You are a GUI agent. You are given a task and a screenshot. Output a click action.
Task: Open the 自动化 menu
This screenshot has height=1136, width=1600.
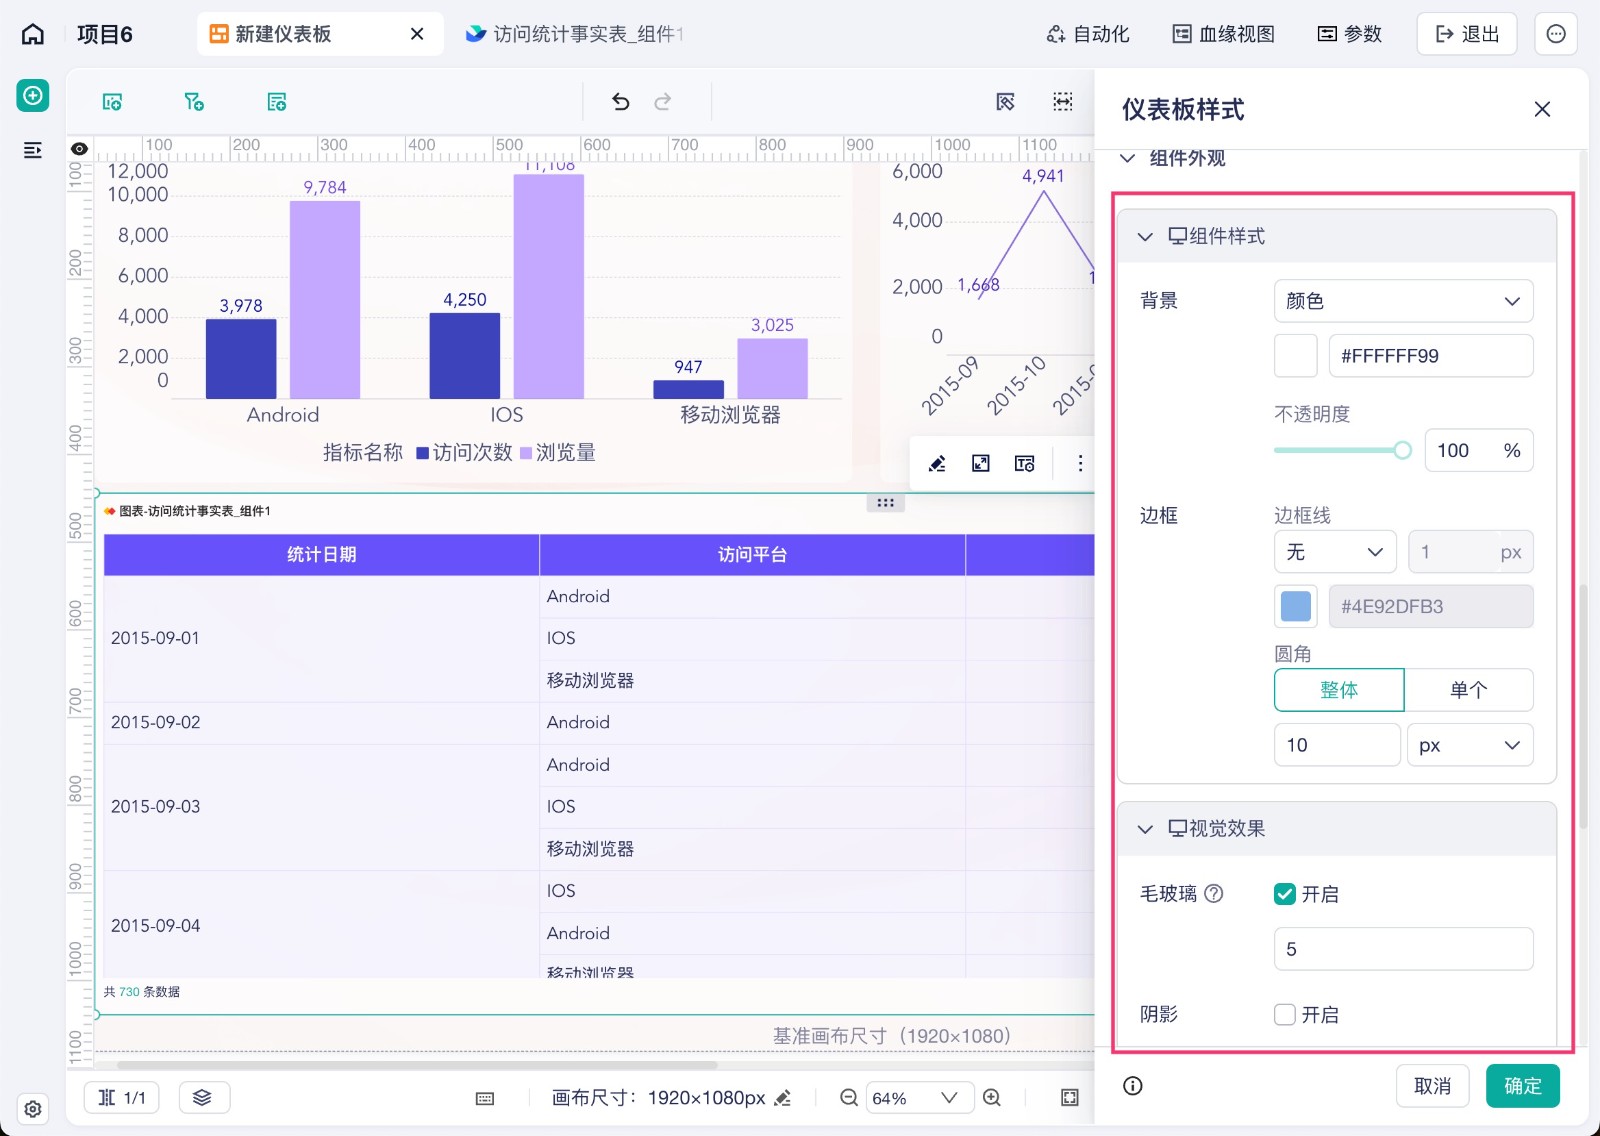[1088, 34]
